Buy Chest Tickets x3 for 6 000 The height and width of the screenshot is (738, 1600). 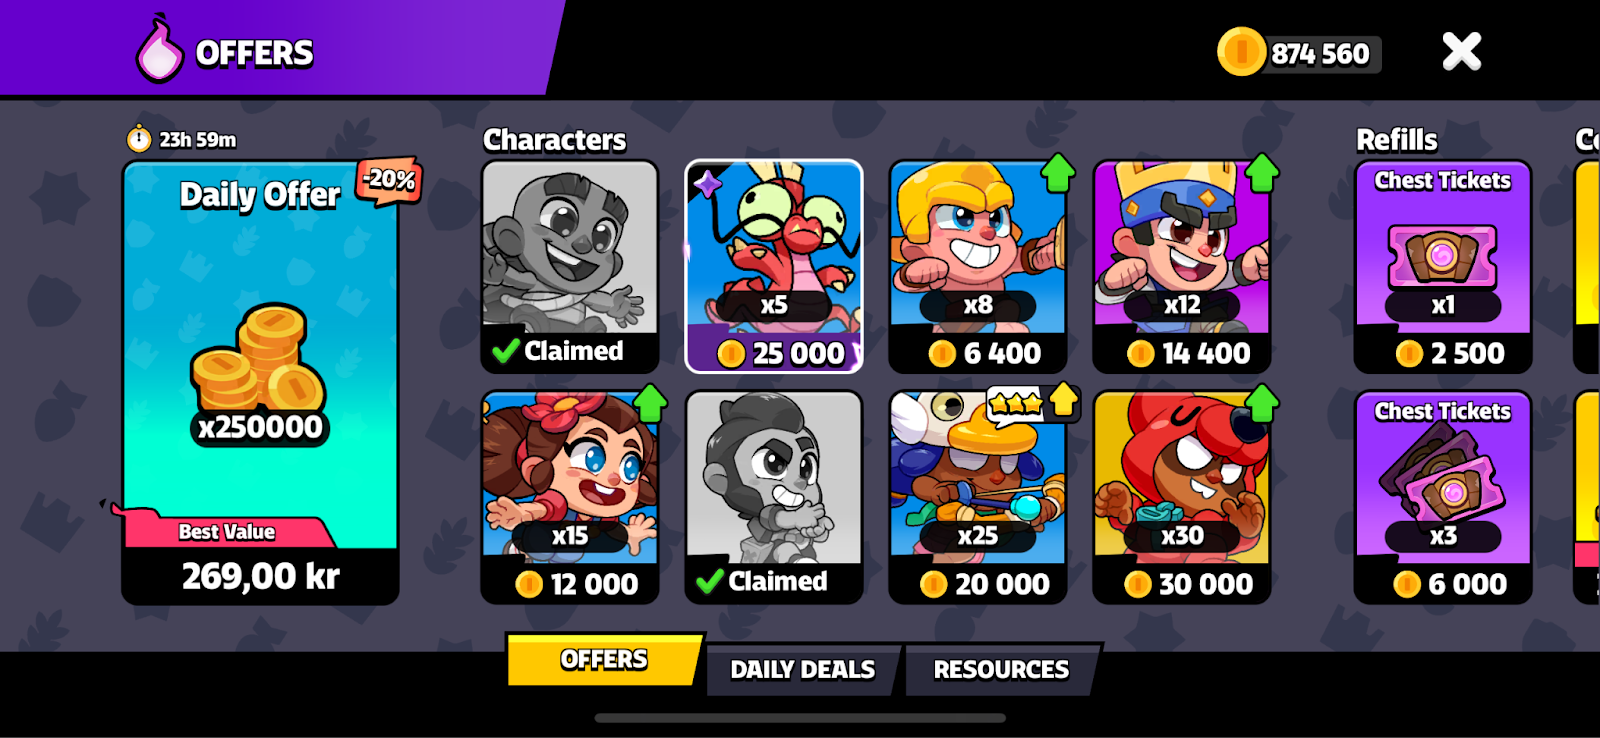point(1443,497)
